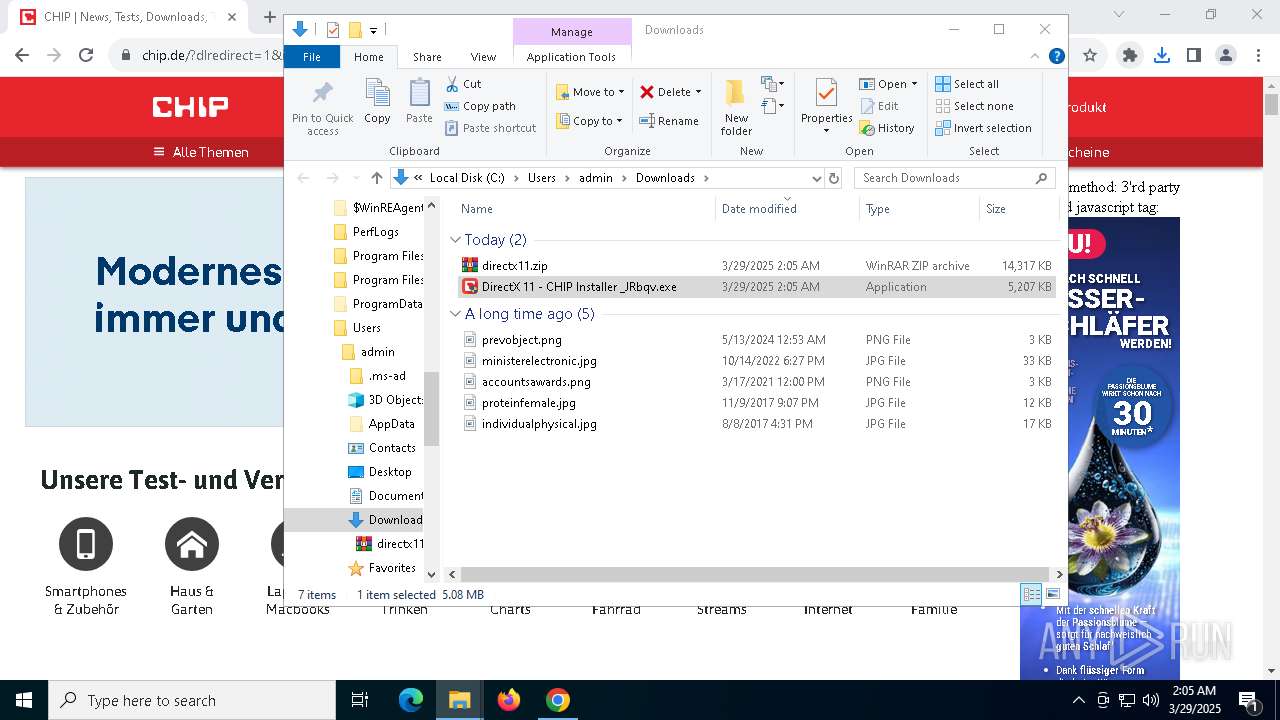Create a New folder

click(x=736, y=107)
